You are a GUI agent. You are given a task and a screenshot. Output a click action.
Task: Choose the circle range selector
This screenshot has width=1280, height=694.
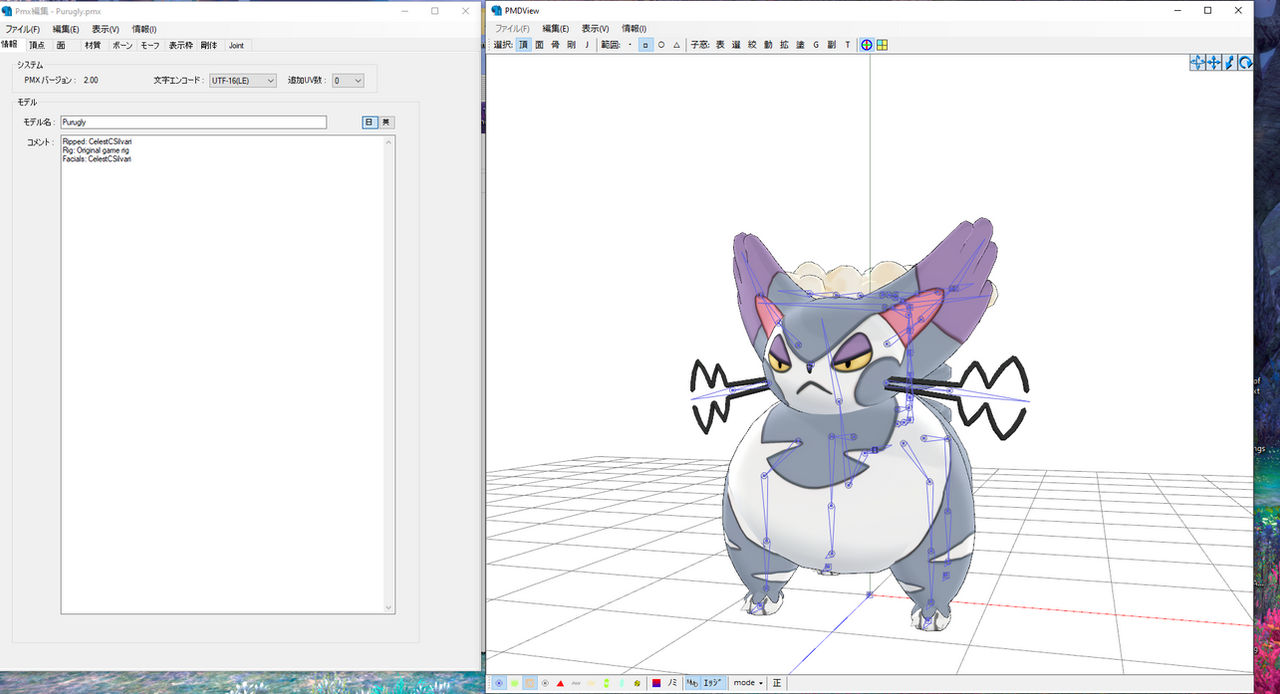pyautogui.click(x=661, y=45)
